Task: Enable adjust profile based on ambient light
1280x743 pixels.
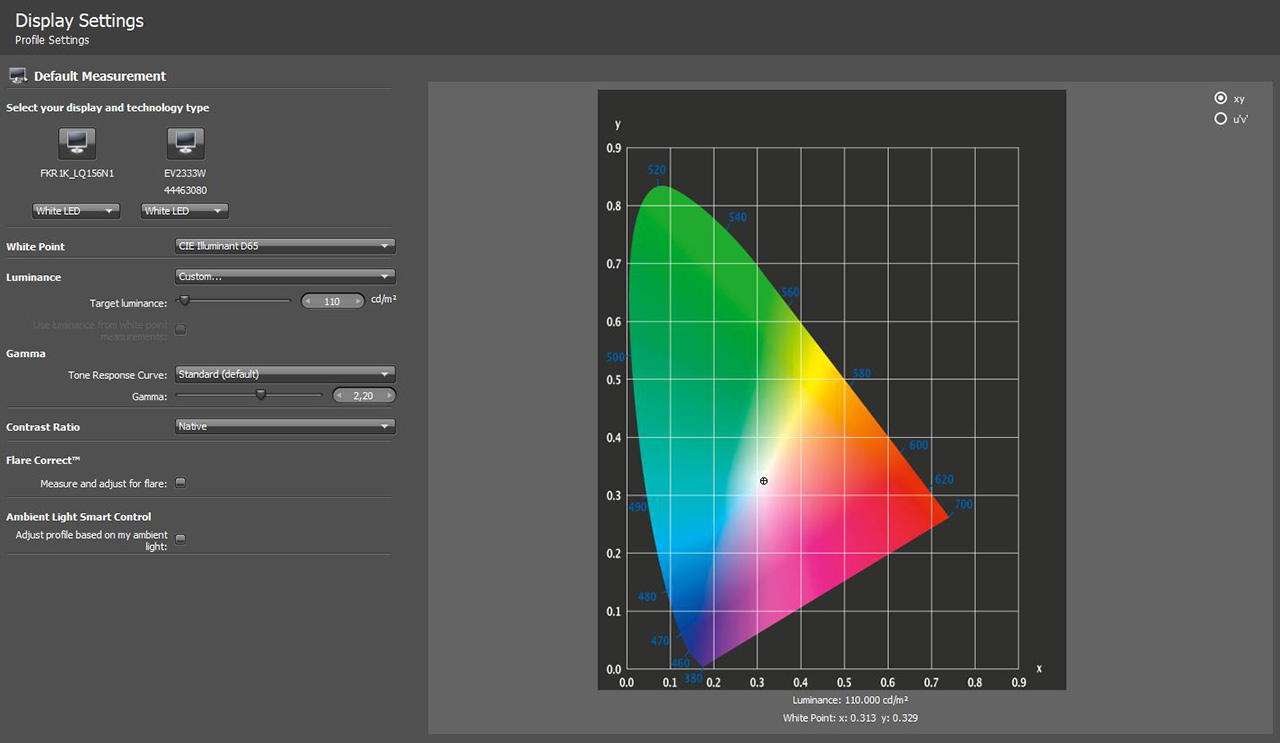Action: point(180,539)
